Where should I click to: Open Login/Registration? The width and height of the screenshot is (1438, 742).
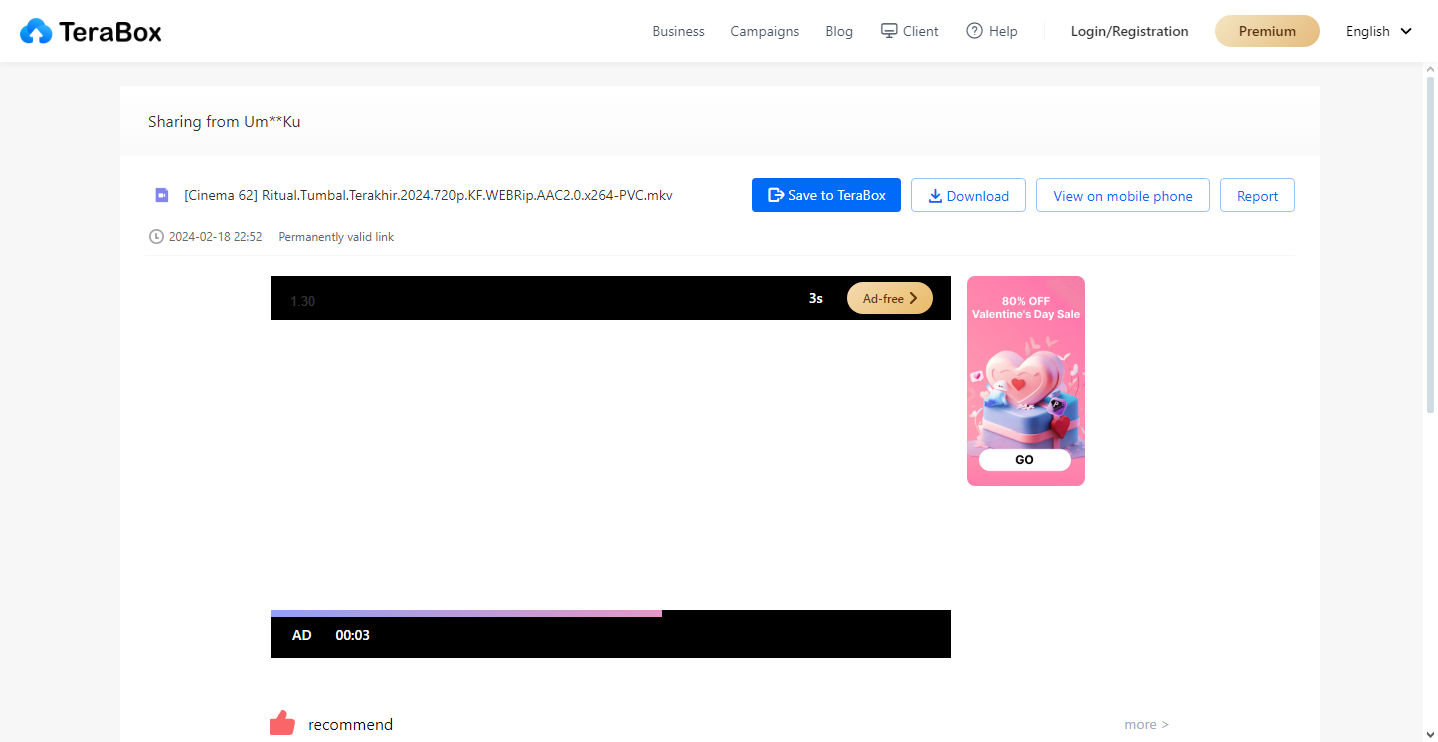pyautogui.click(x=1129, y=30)
